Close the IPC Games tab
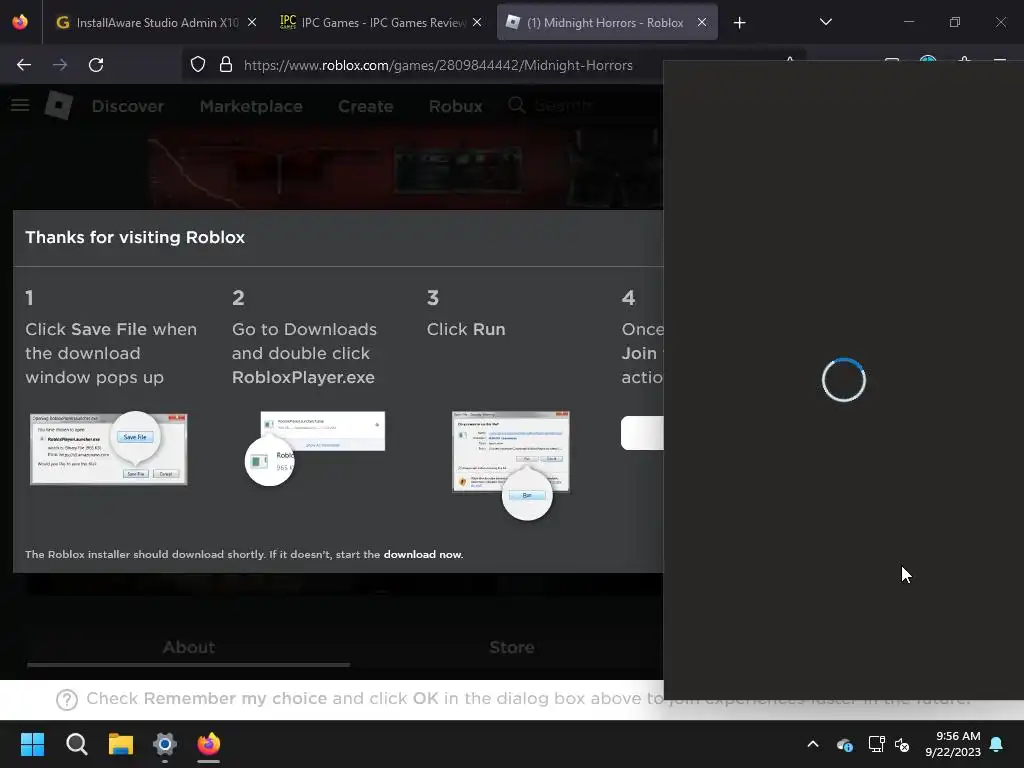Viewport: 1024px width, 768px height. pyautogui.click(x=477, y=22)
